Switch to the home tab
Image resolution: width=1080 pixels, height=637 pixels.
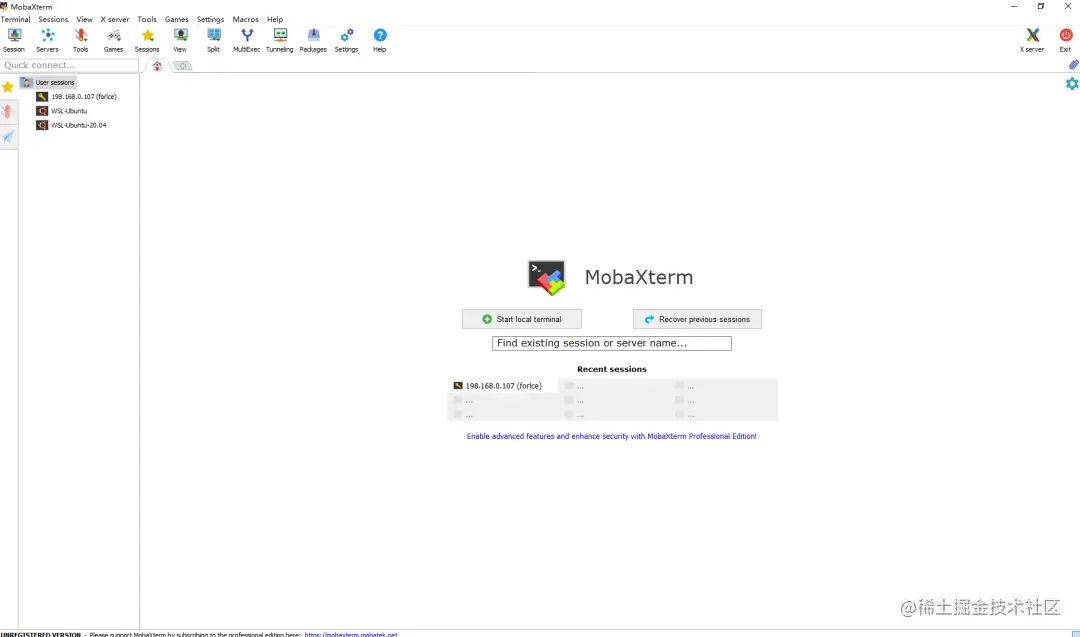[157, 65]
